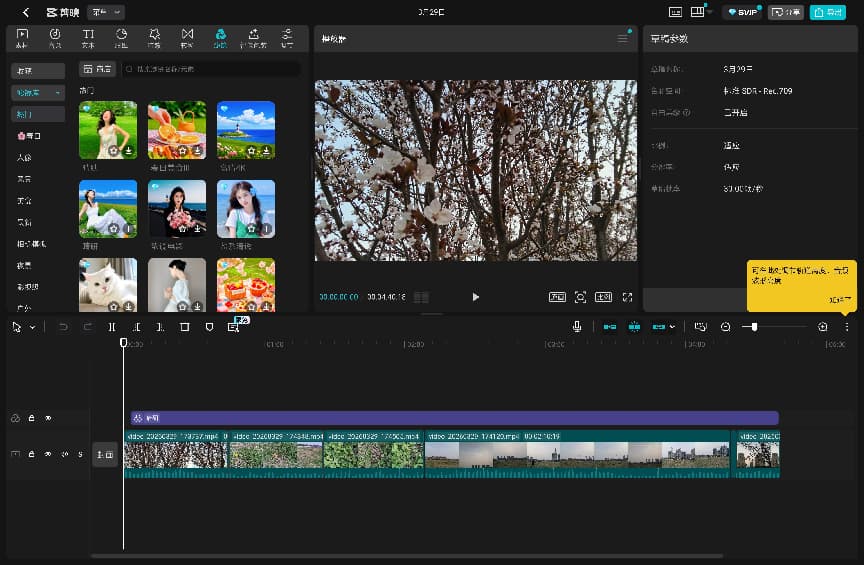This screenshot has height=565, width=864.
Task: Click the timeline zoom-out magnifier icon
Action: tap(726, 327)
